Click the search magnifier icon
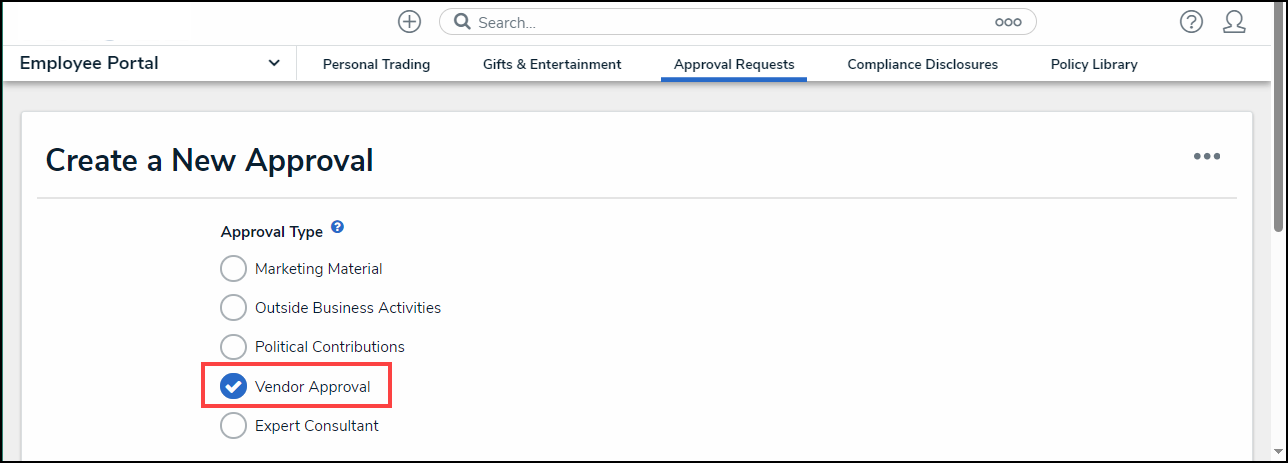Image resolution: width=1288 pixels, height=463 pixels. pos(462,22)
